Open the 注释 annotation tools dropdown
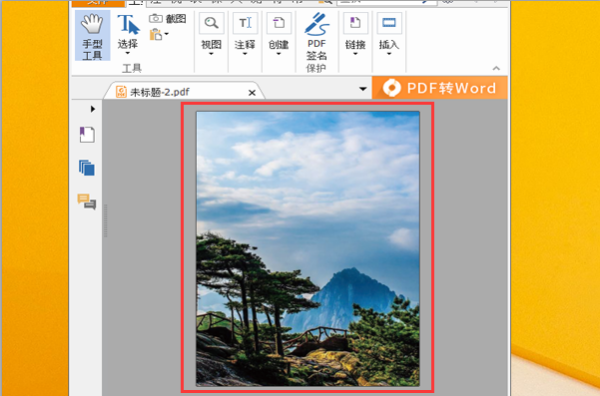 pos(245,35)
